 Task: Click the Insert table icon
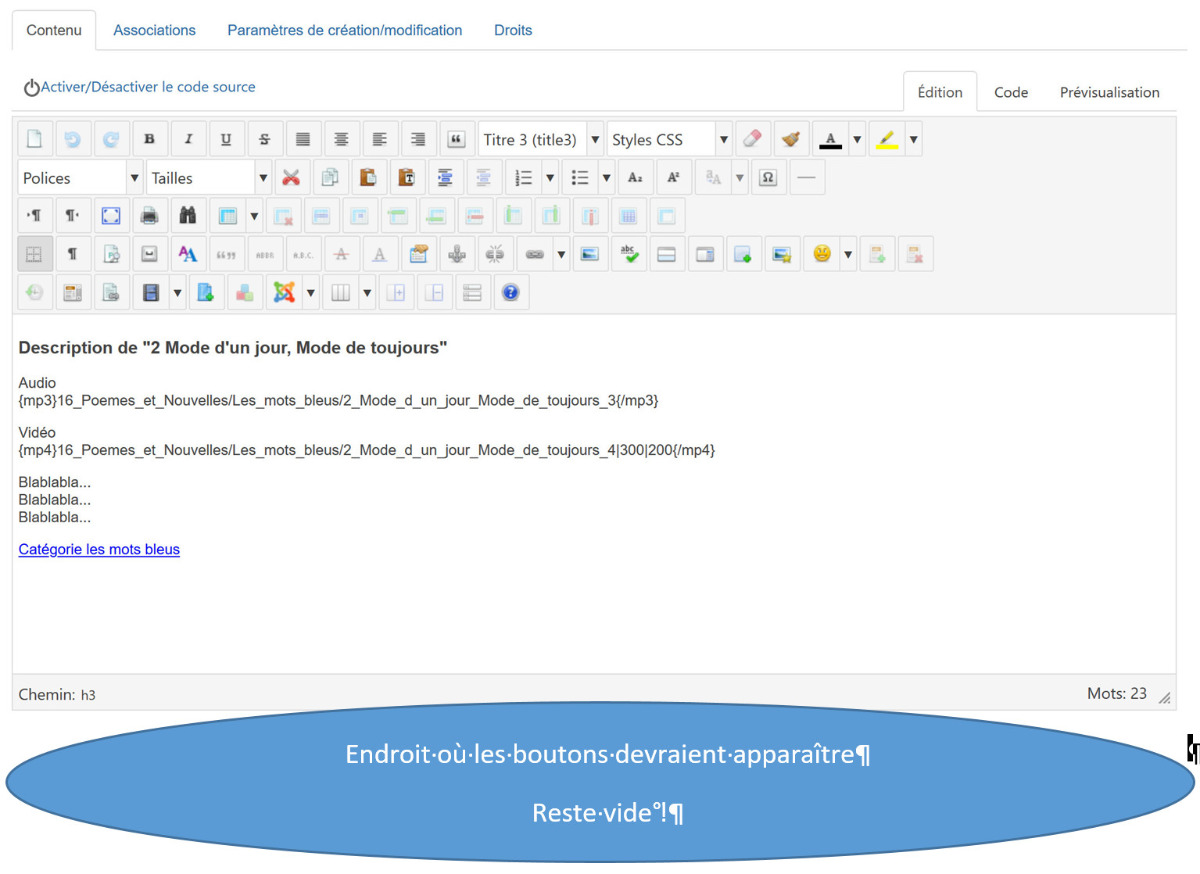click(x=227, y=215)
